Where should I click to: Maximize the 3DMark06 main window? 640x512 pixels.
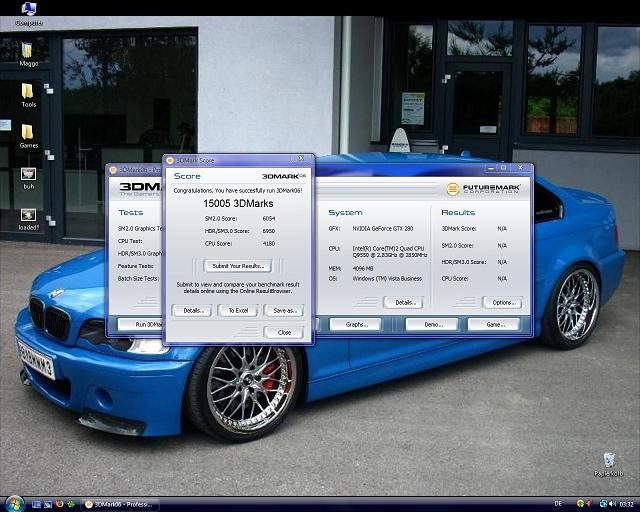(504, 168)
